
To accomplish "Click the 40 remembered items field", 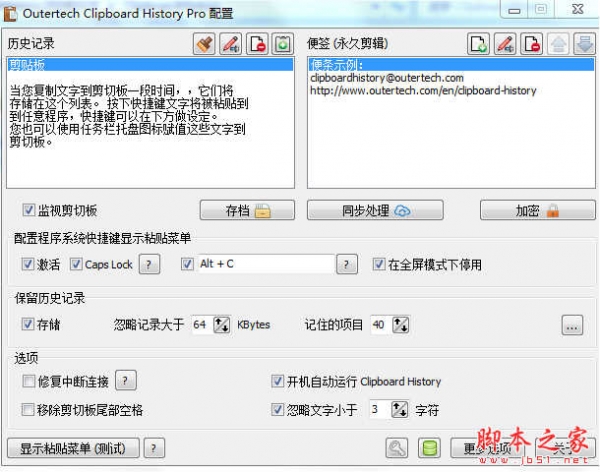I will [x=381, y=325].
